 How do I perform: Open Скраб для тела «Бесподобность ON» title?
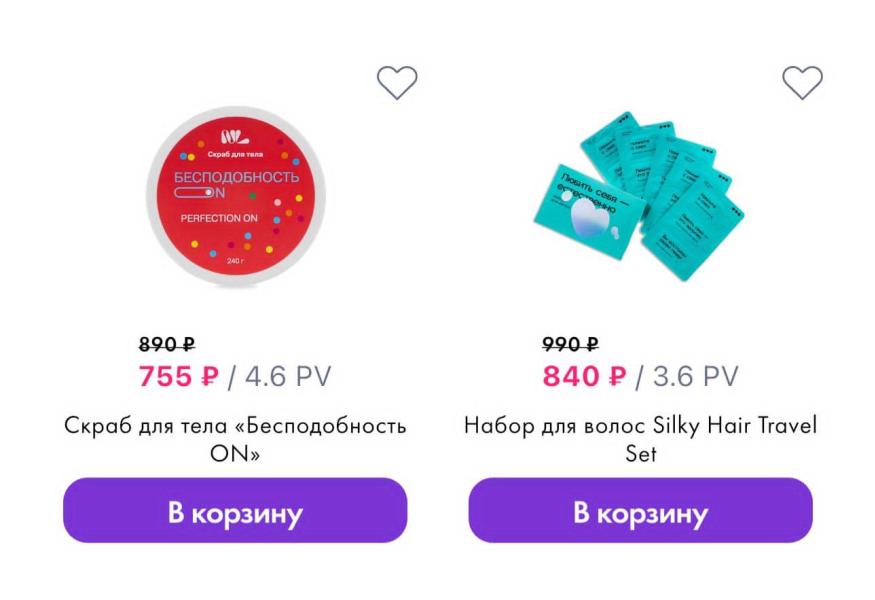[235, 438]
